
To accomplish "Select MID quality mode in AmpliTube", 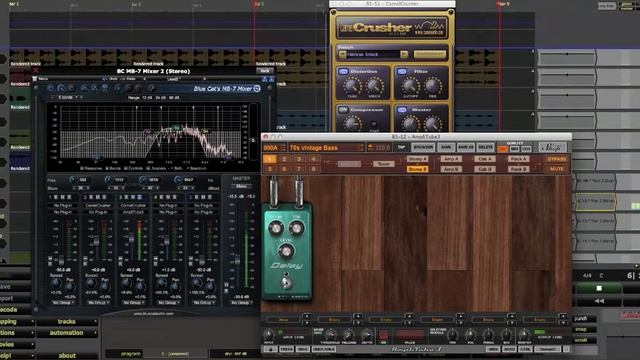I will pos(515,149).
